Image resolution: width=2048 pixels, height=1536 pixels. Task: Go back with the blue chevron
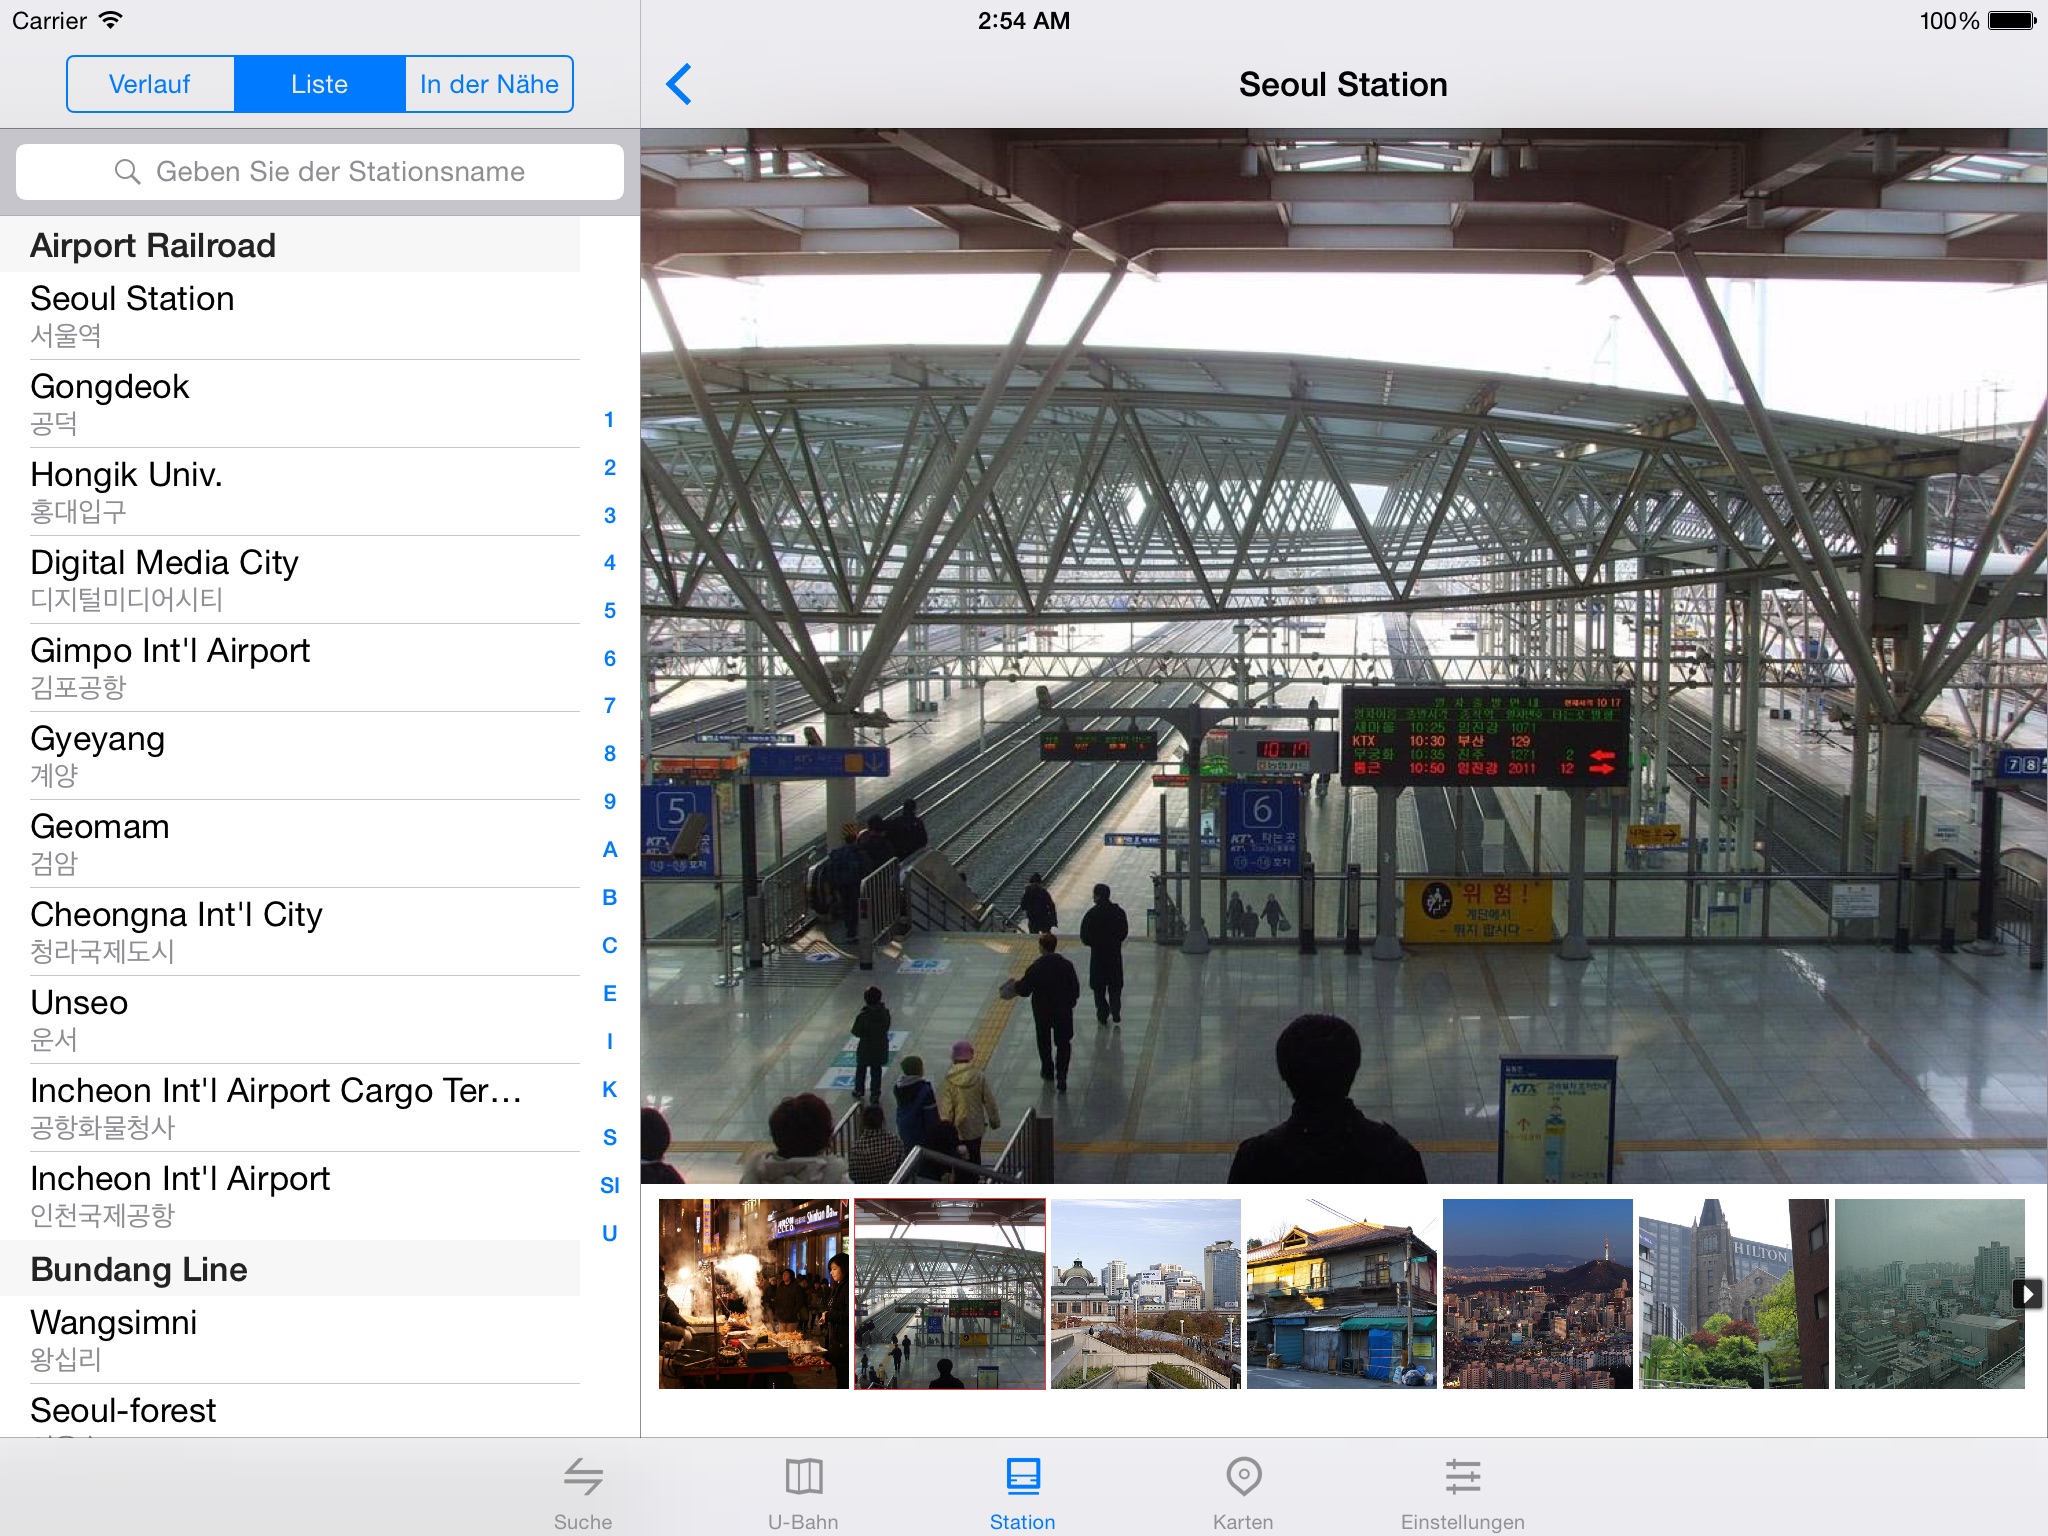[x=679, y=84]
